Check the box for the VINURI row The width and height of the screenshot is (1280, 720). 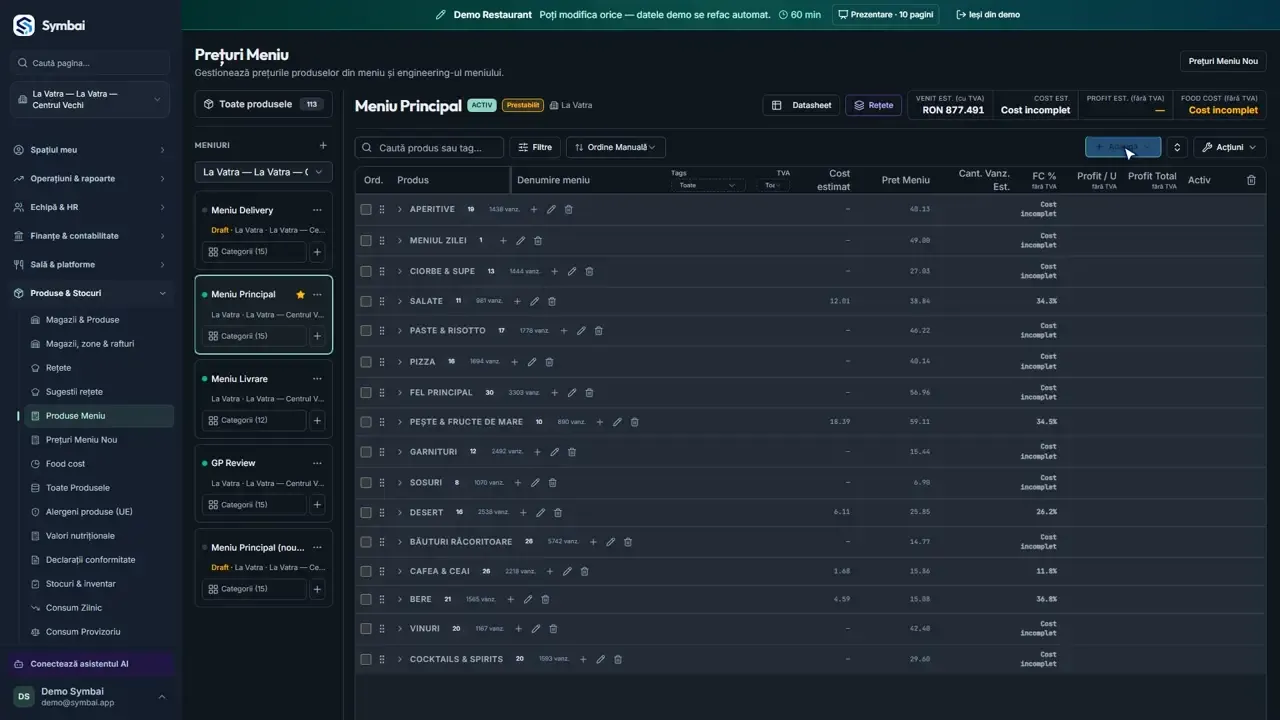click(x=366, y=629)
